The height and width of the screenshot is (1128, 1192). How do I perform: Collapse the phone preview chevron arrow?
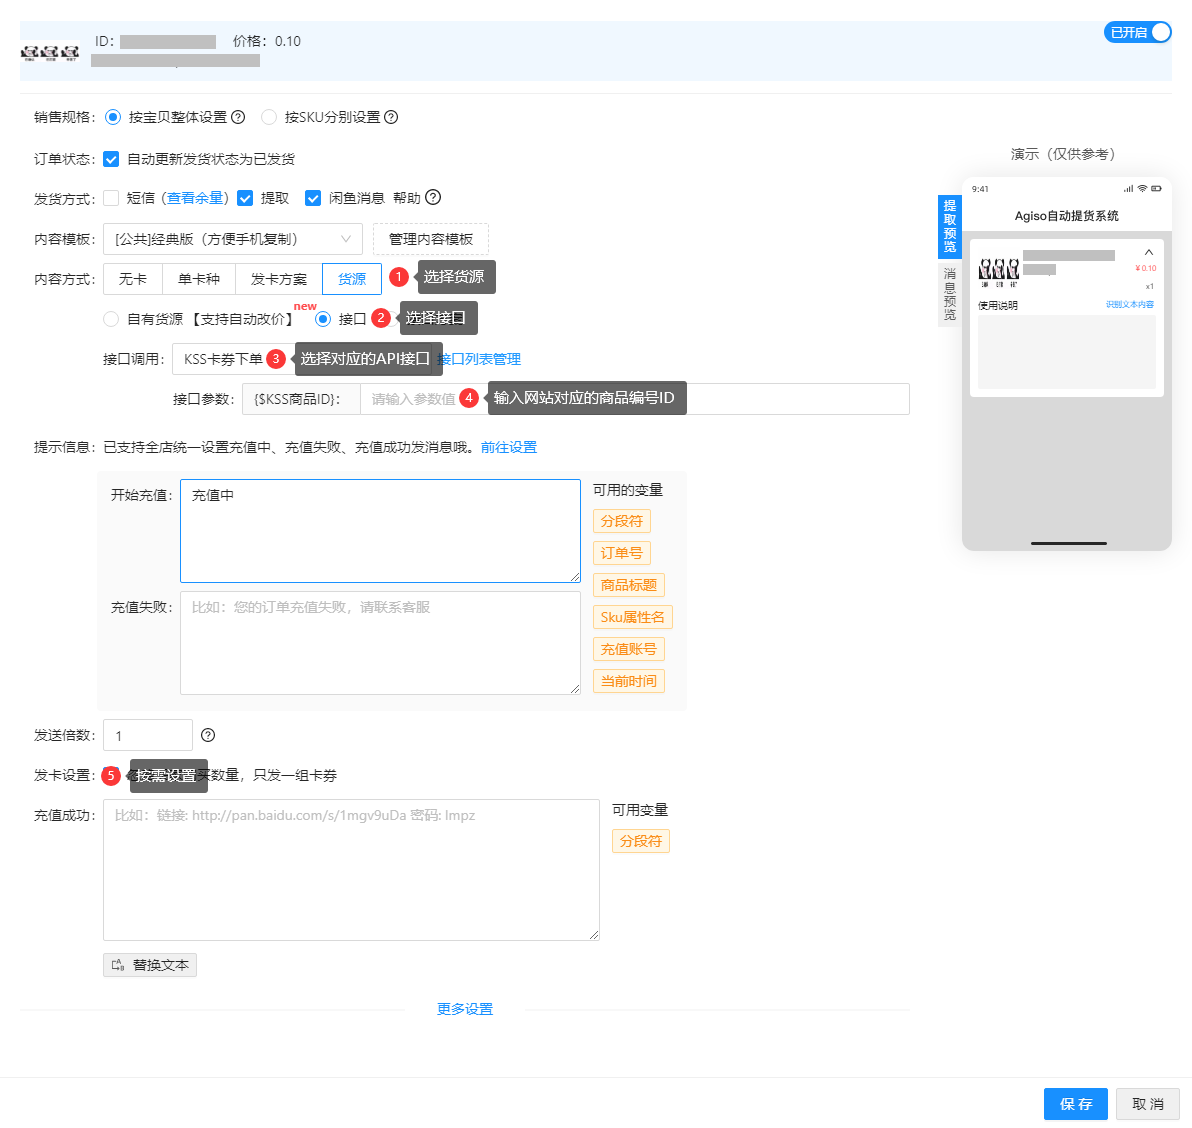(1149, 252)
